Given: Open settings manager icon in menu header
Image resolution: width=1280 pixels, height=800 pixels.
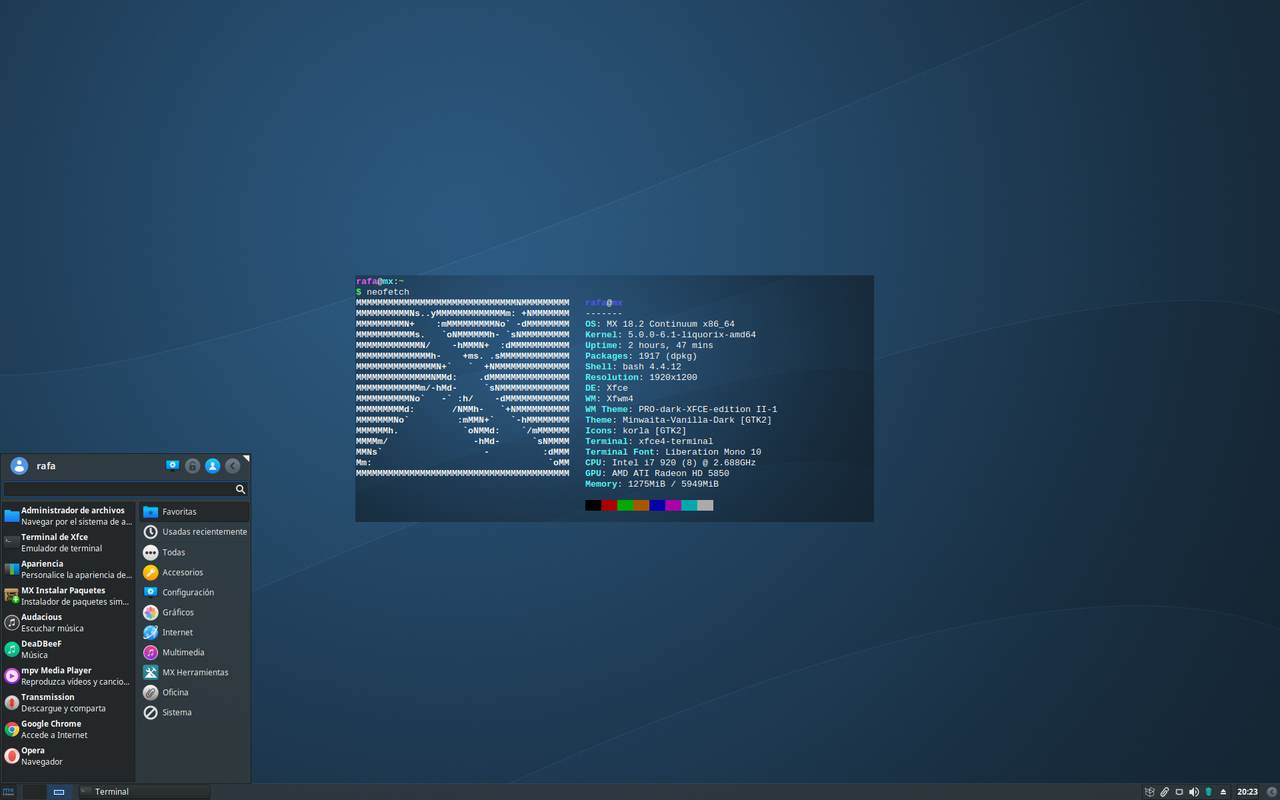Looking at the screenshot, I should (x=172, y=466).
